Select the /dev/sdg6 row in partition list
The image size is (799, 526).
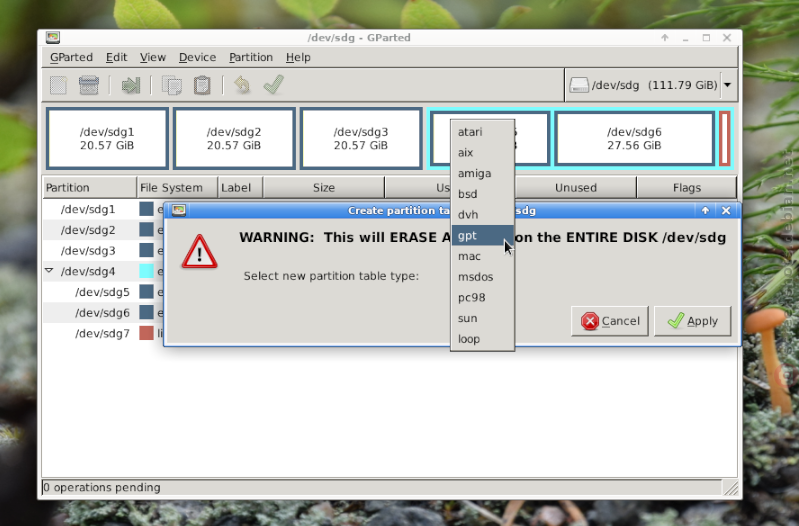click(x=103, y=312)
